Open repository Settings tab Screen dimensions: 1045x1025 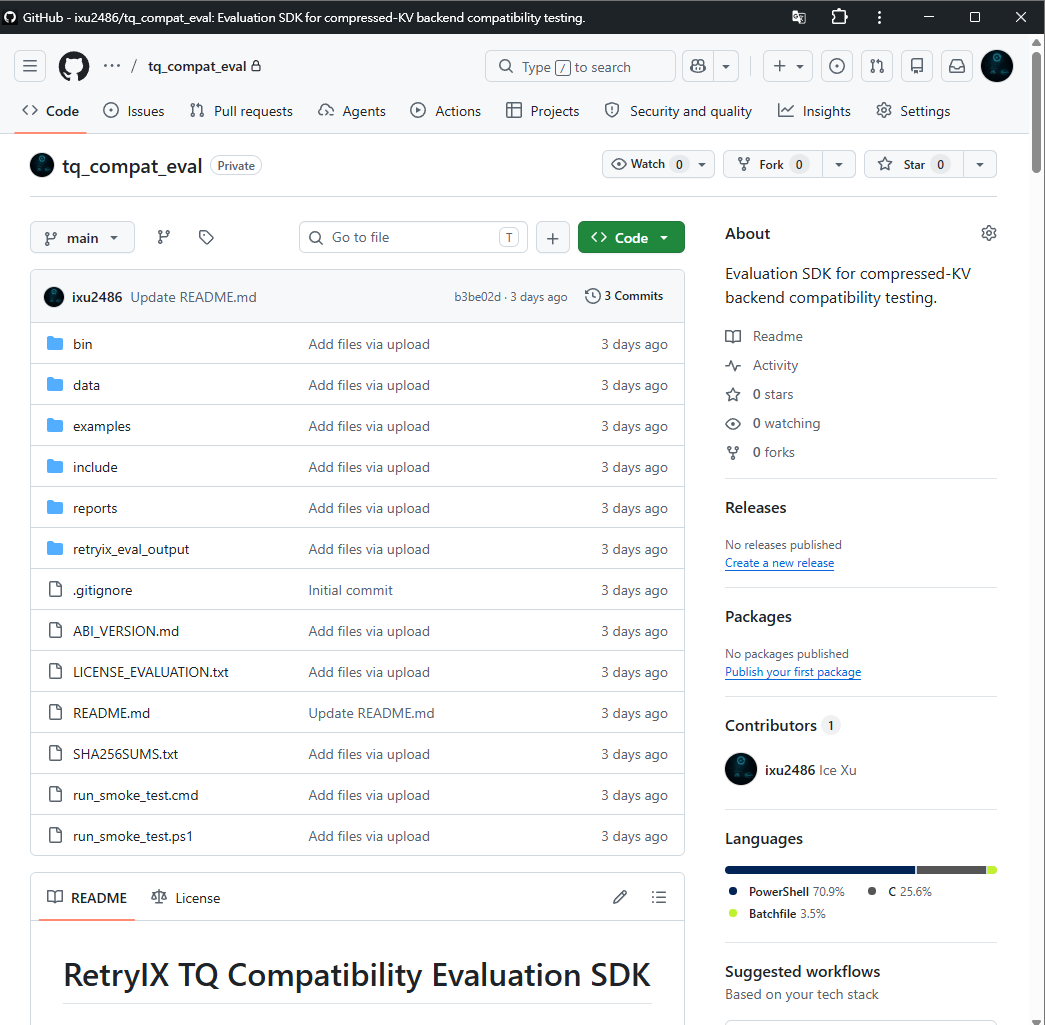click(913, 111)
